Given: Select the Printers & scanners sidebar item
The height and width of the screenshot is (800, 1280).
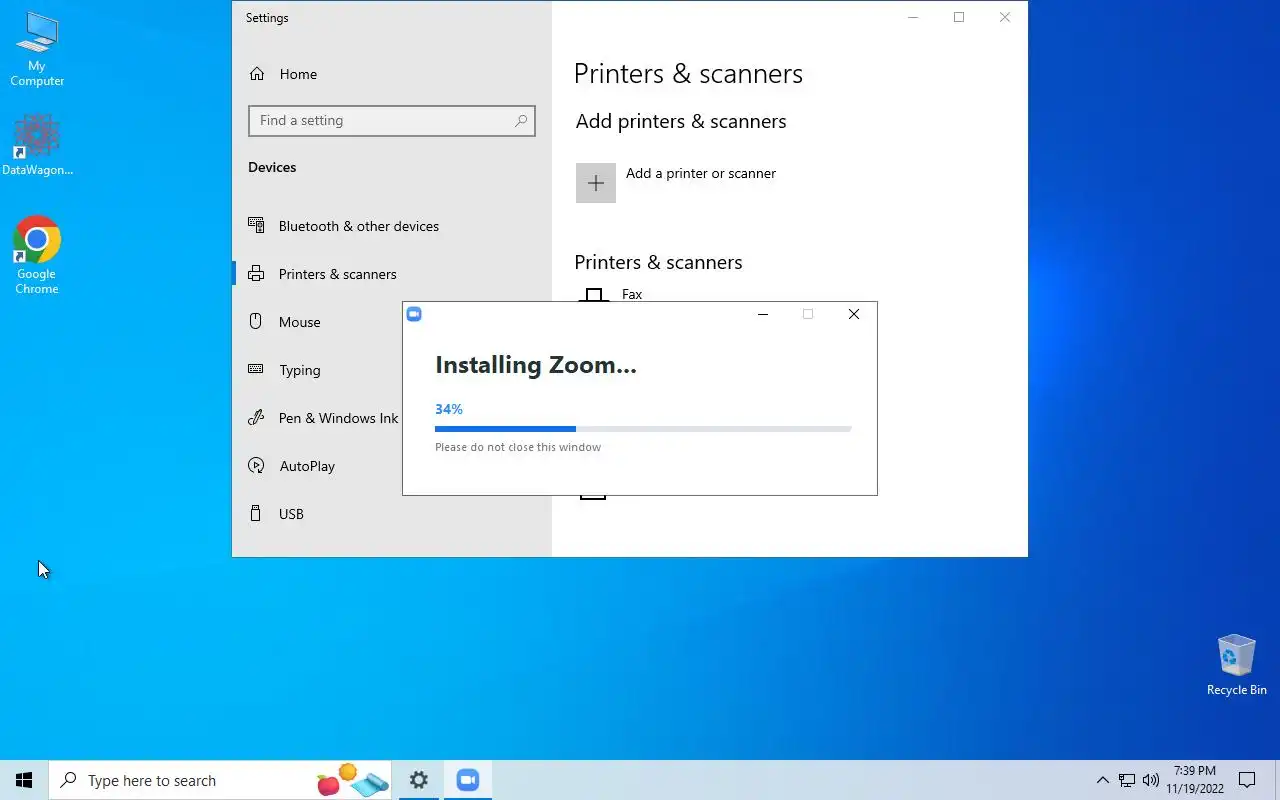Looking at the screenshot, I should click(392, 274).
